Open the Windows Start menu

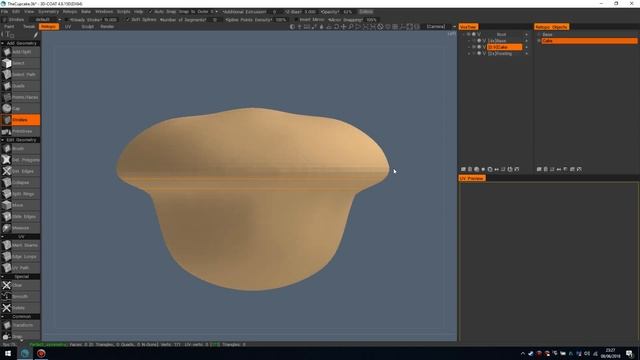8,353
